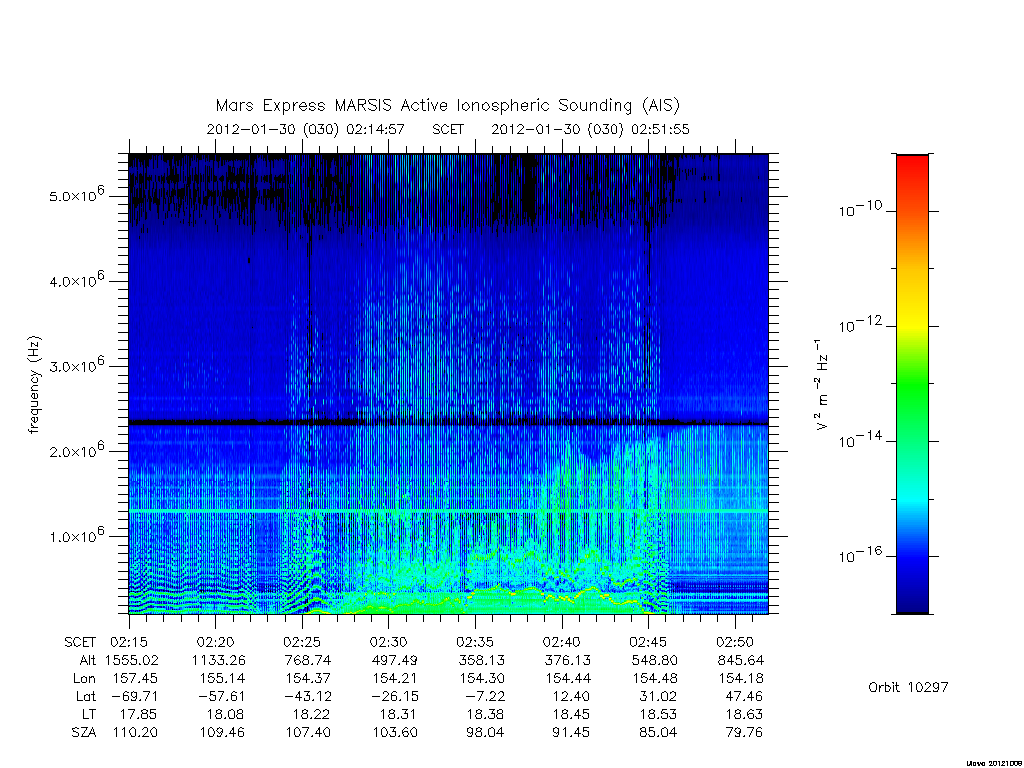Click the plot title mentioning MARSIS Active Ionospheric Sounding
The height and width of the screenshot is (768, 1024).
pos(447,105)
